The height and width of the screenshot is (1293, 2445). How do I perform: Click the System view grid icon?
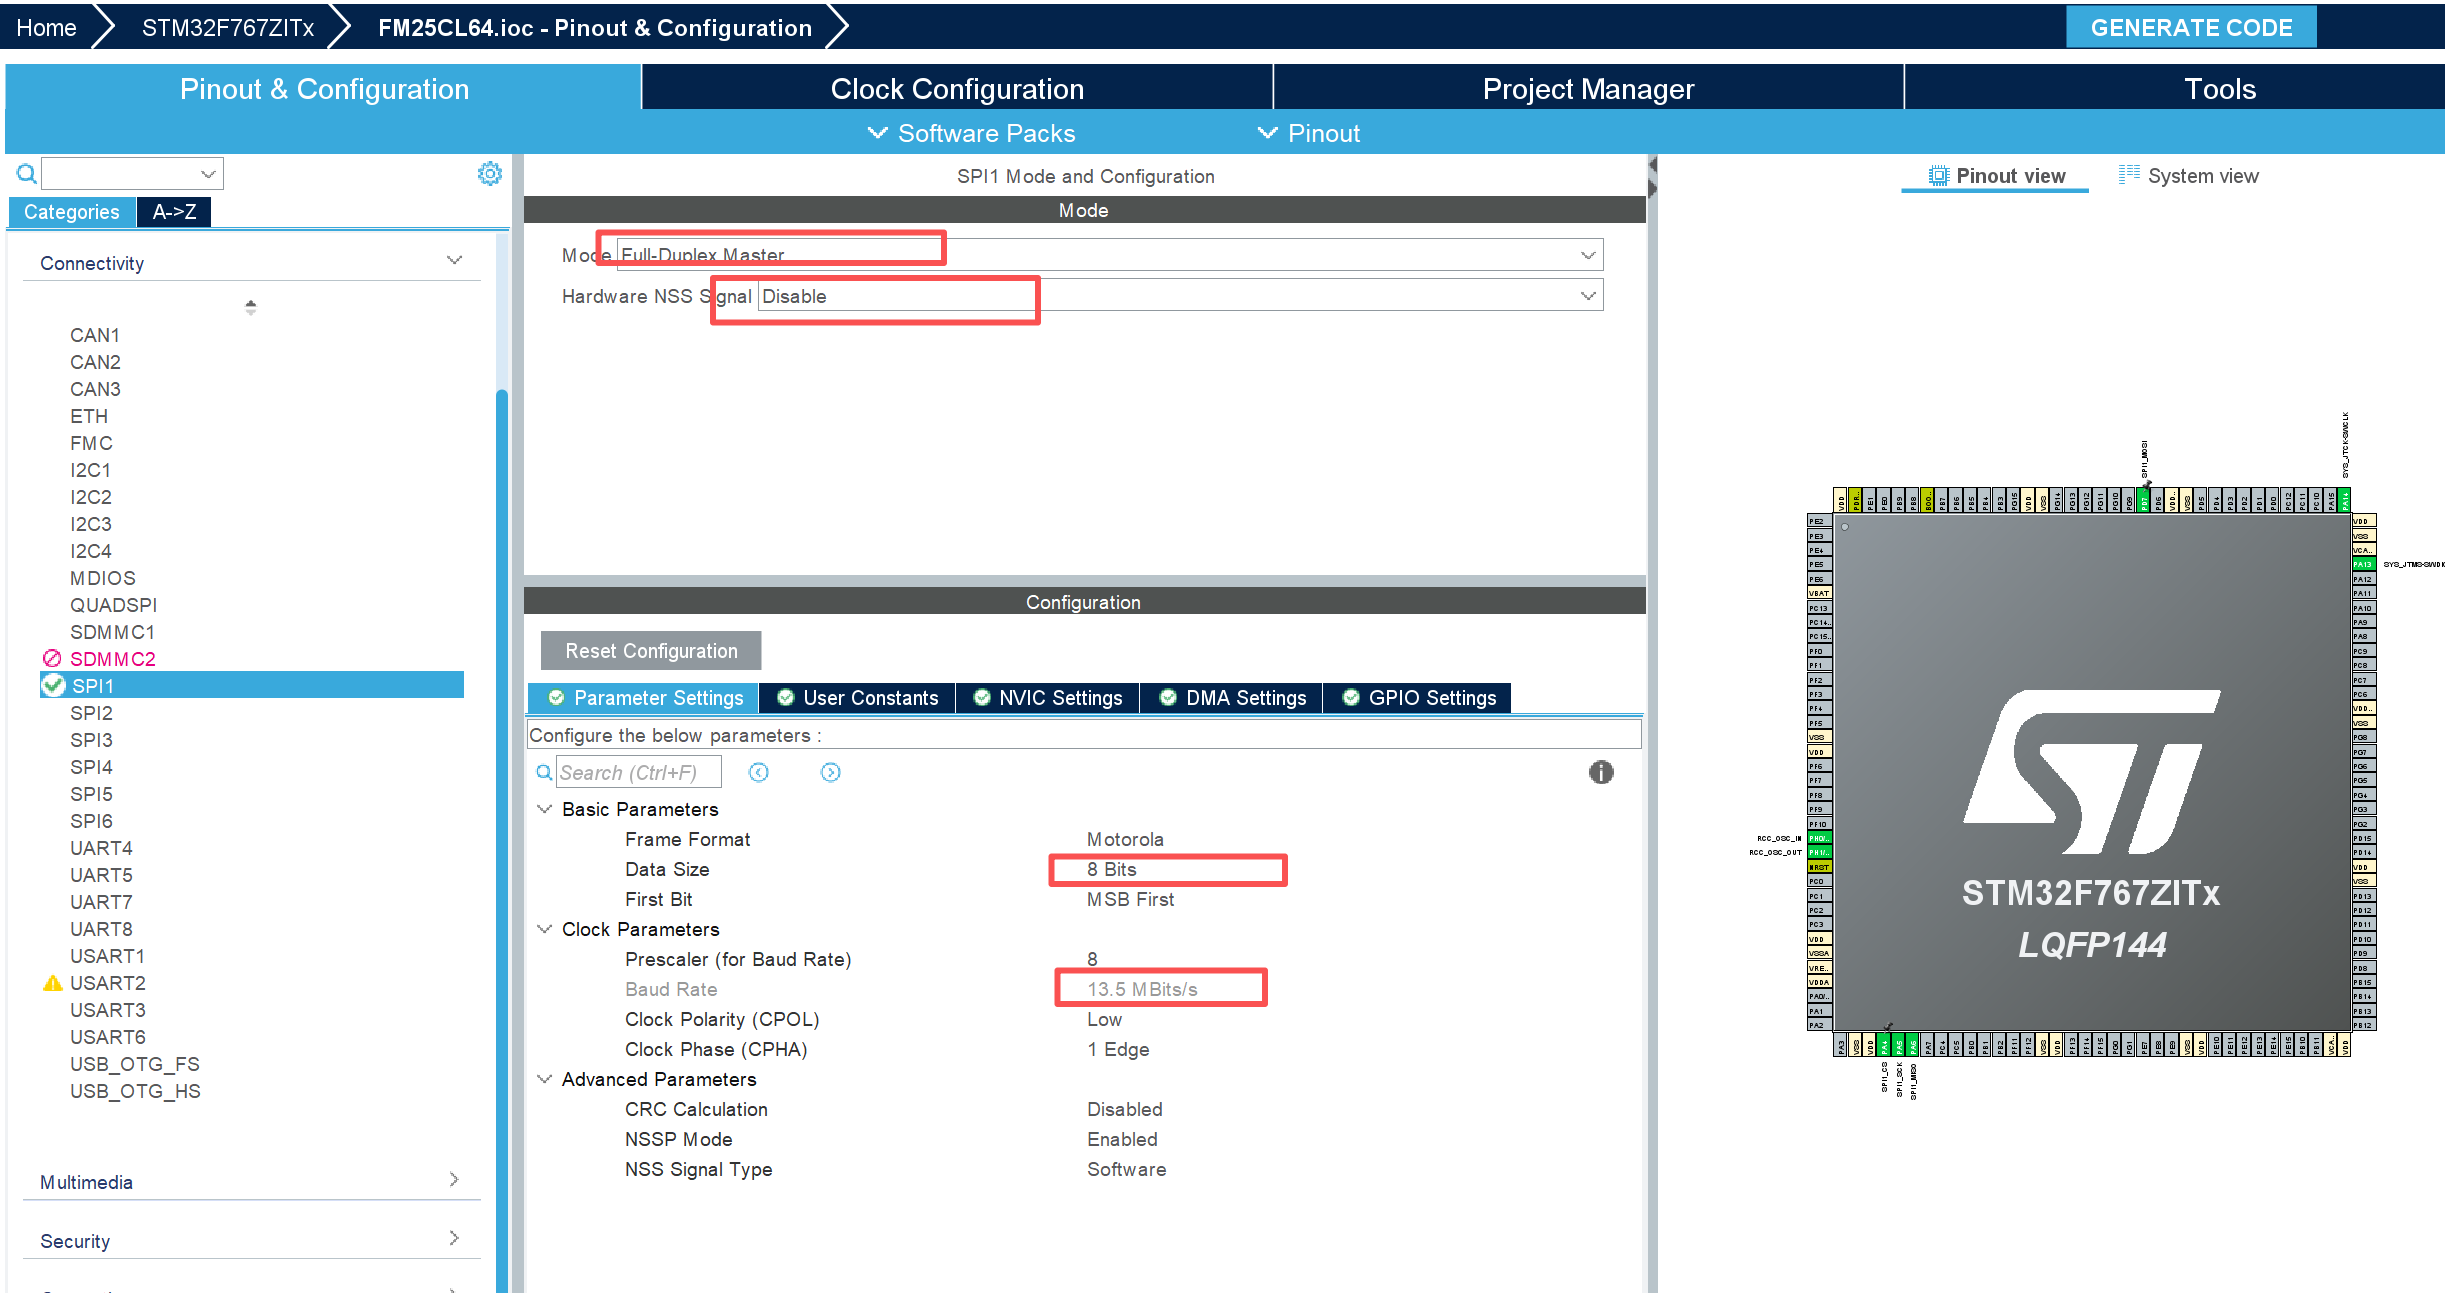click(x=2129, y=175)
